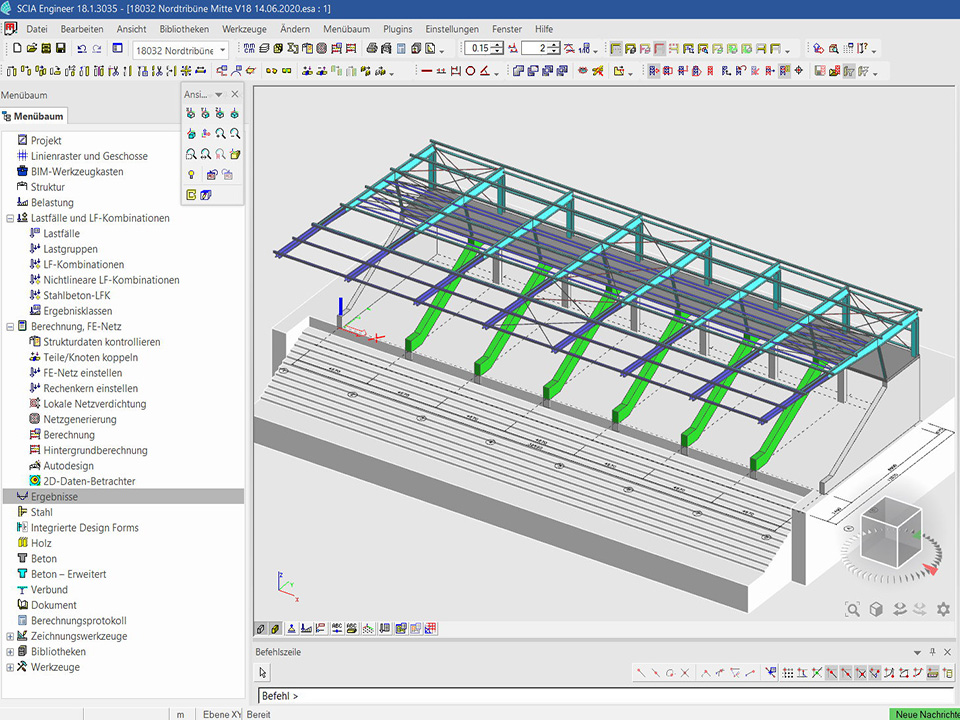The image size is (960, 720).
Task: Click the Print icon in toolbar
Action: (372, 48)
